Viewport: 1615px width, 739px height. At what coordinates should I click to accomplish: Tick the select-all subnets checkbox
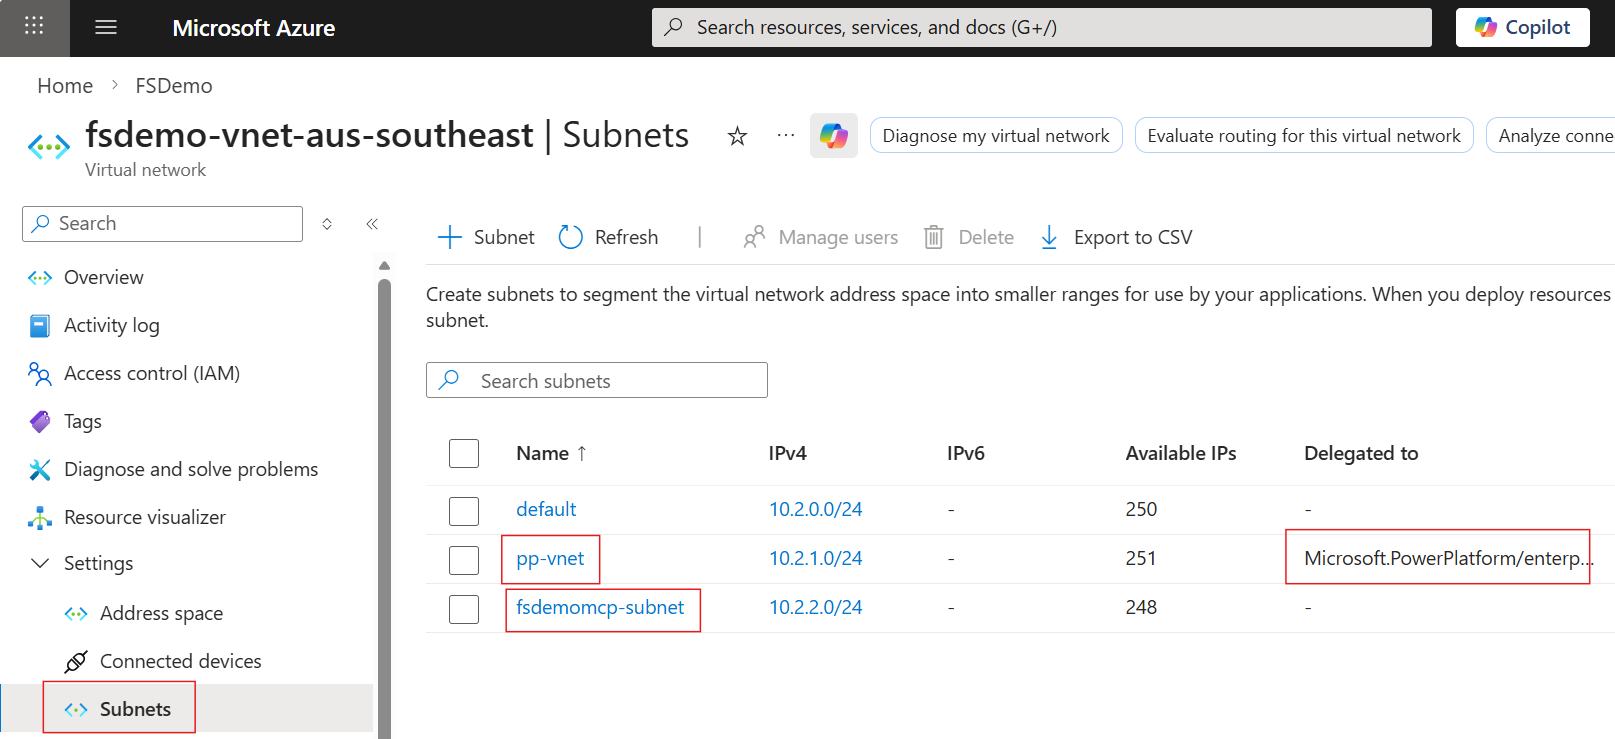(464, 453)
